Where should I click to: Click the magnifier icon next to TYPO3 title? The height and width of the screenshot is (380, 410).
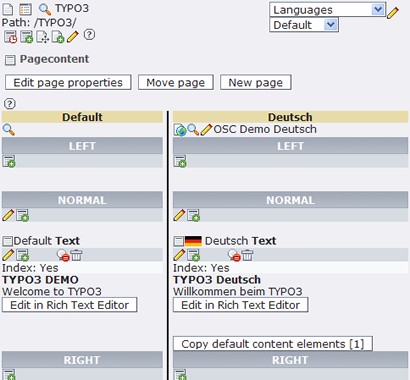coord(45,9)
